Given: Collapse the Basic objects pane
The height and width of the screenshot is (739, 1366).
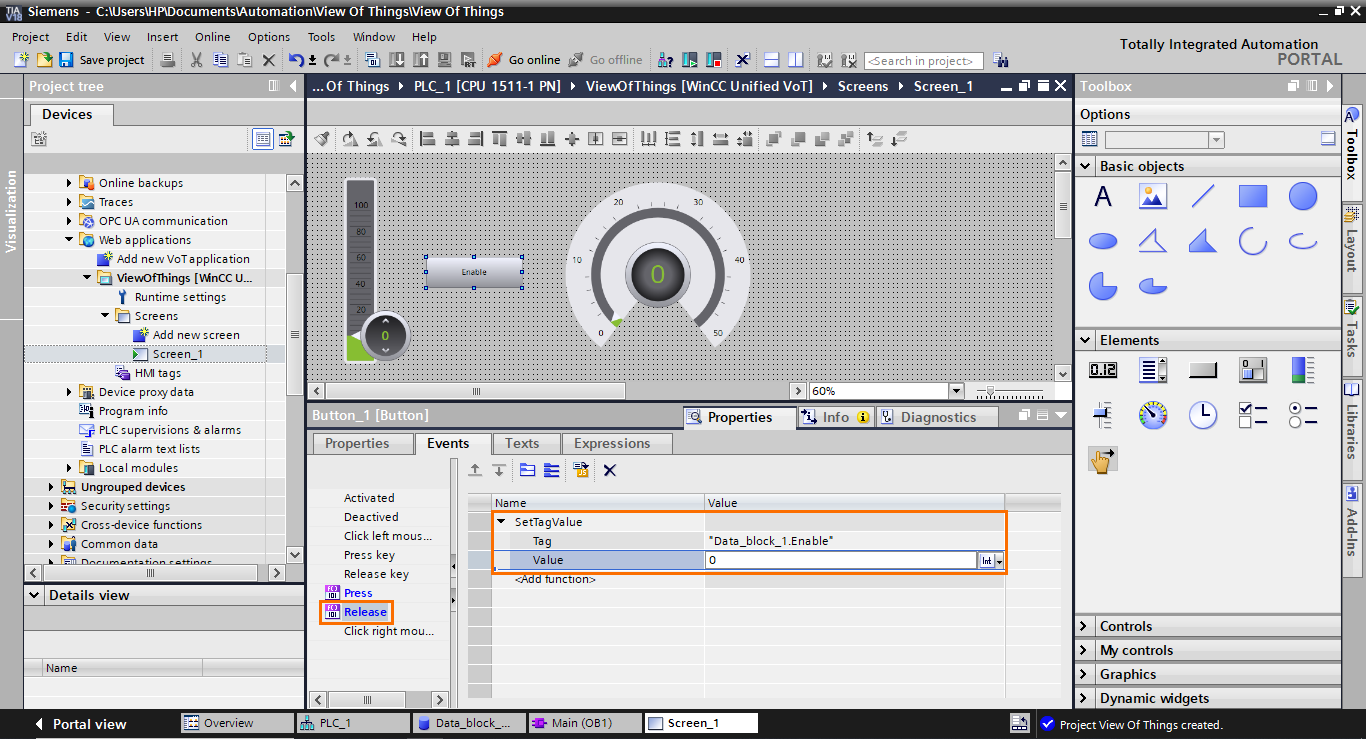Looking at the screenshot, I should coord(1086,166).
